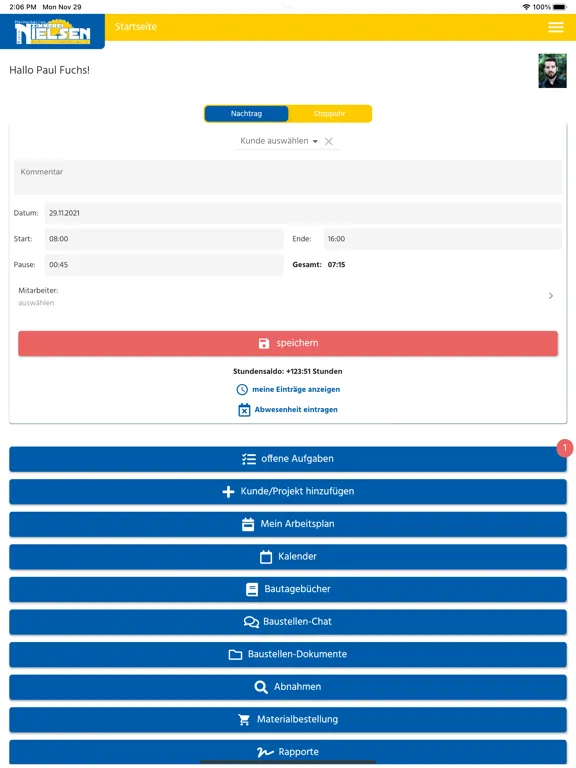Expand the Mitarbeiter selection chevron
Image resolution: width=576 pixels, height=768 pixels.
pos(551,296)
